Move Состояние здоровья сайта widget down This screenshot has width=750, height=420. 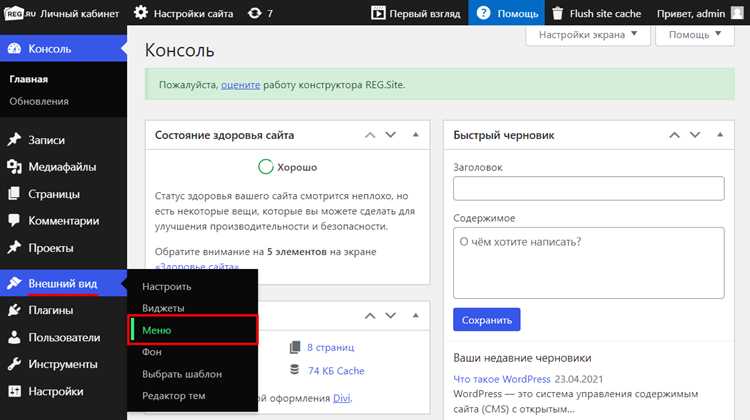click(x=390, y=135)
